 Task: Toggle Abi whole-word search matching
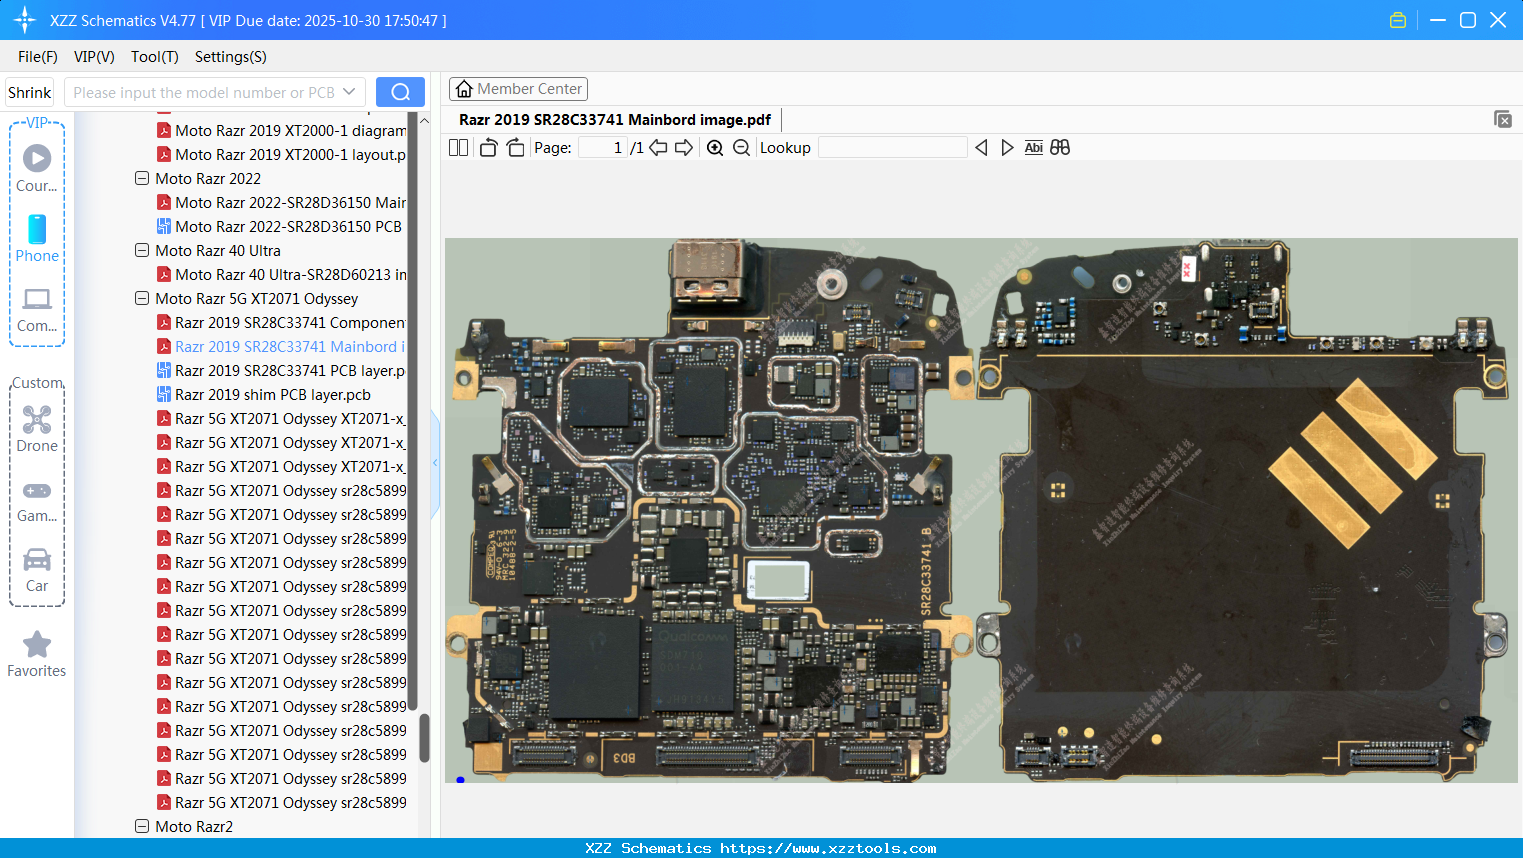tap(1033, 147)
